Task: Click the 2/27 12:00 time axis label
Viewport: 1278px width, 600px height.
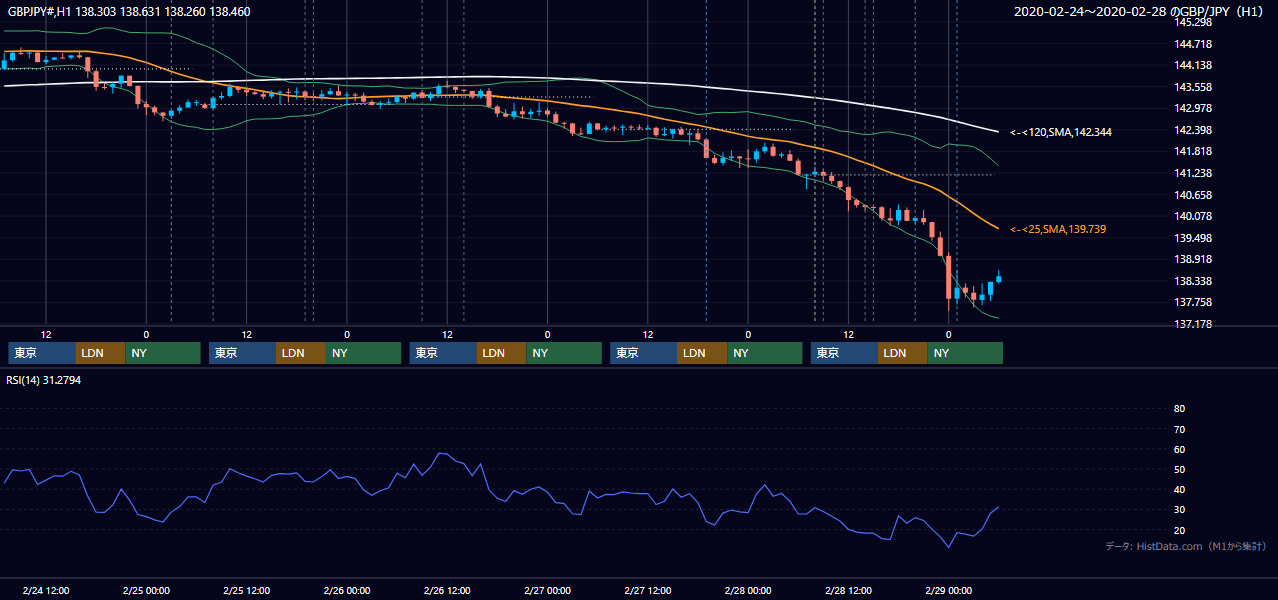Action: (x=648, y=590)
